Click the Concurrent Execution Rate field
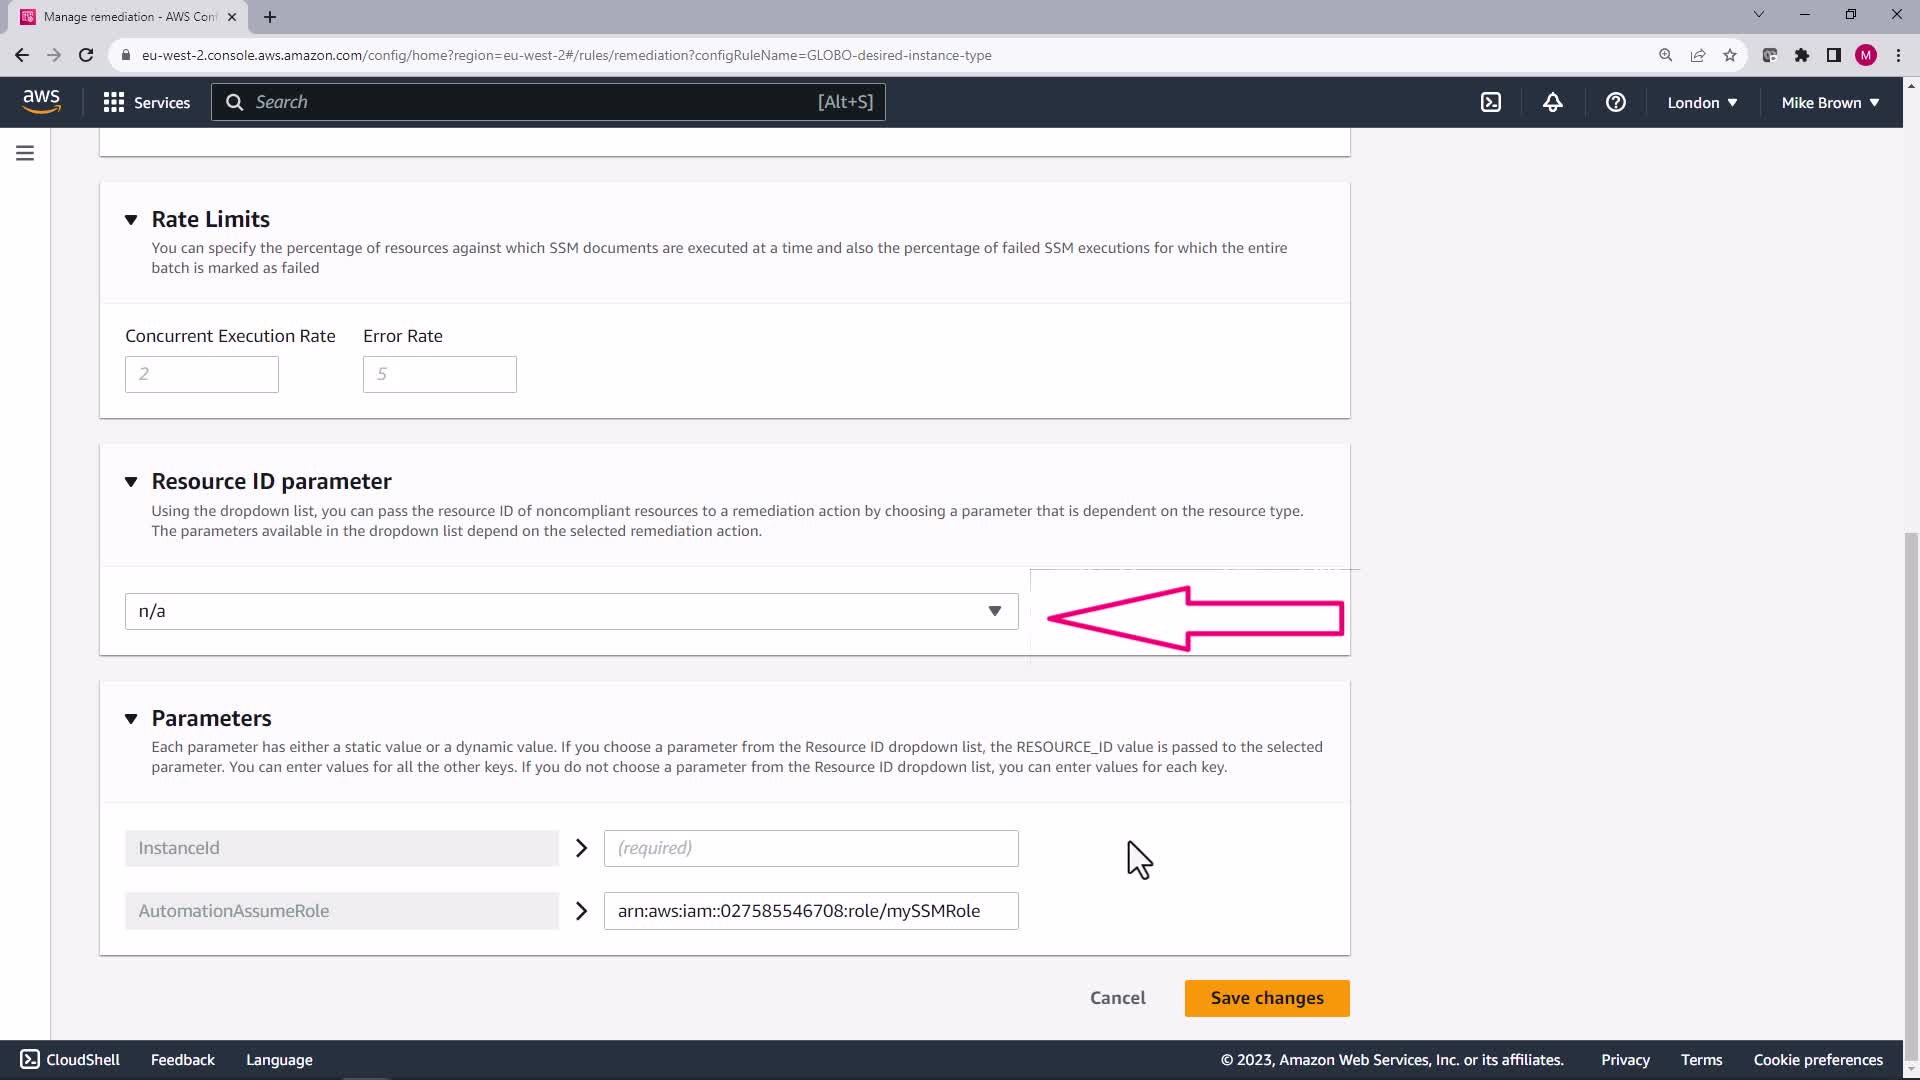This screenshot has width=1920, height=1080. click(201, 374)
